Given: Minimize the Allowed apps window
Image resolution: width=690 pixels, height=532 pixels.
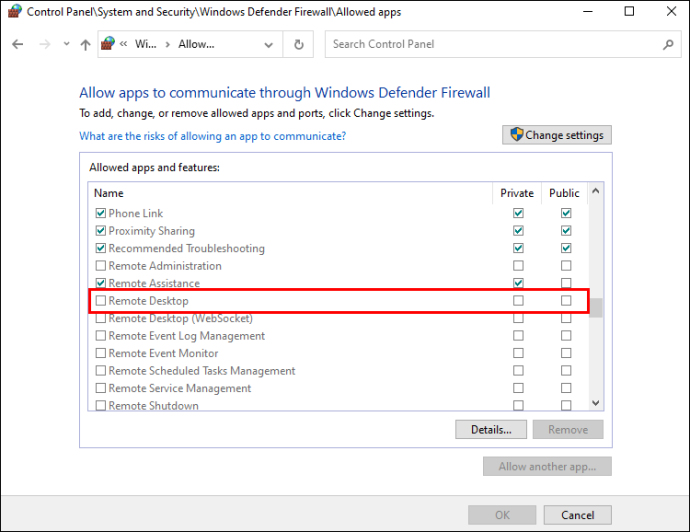Looking at the screenshot, I should [x=588, y=11].
